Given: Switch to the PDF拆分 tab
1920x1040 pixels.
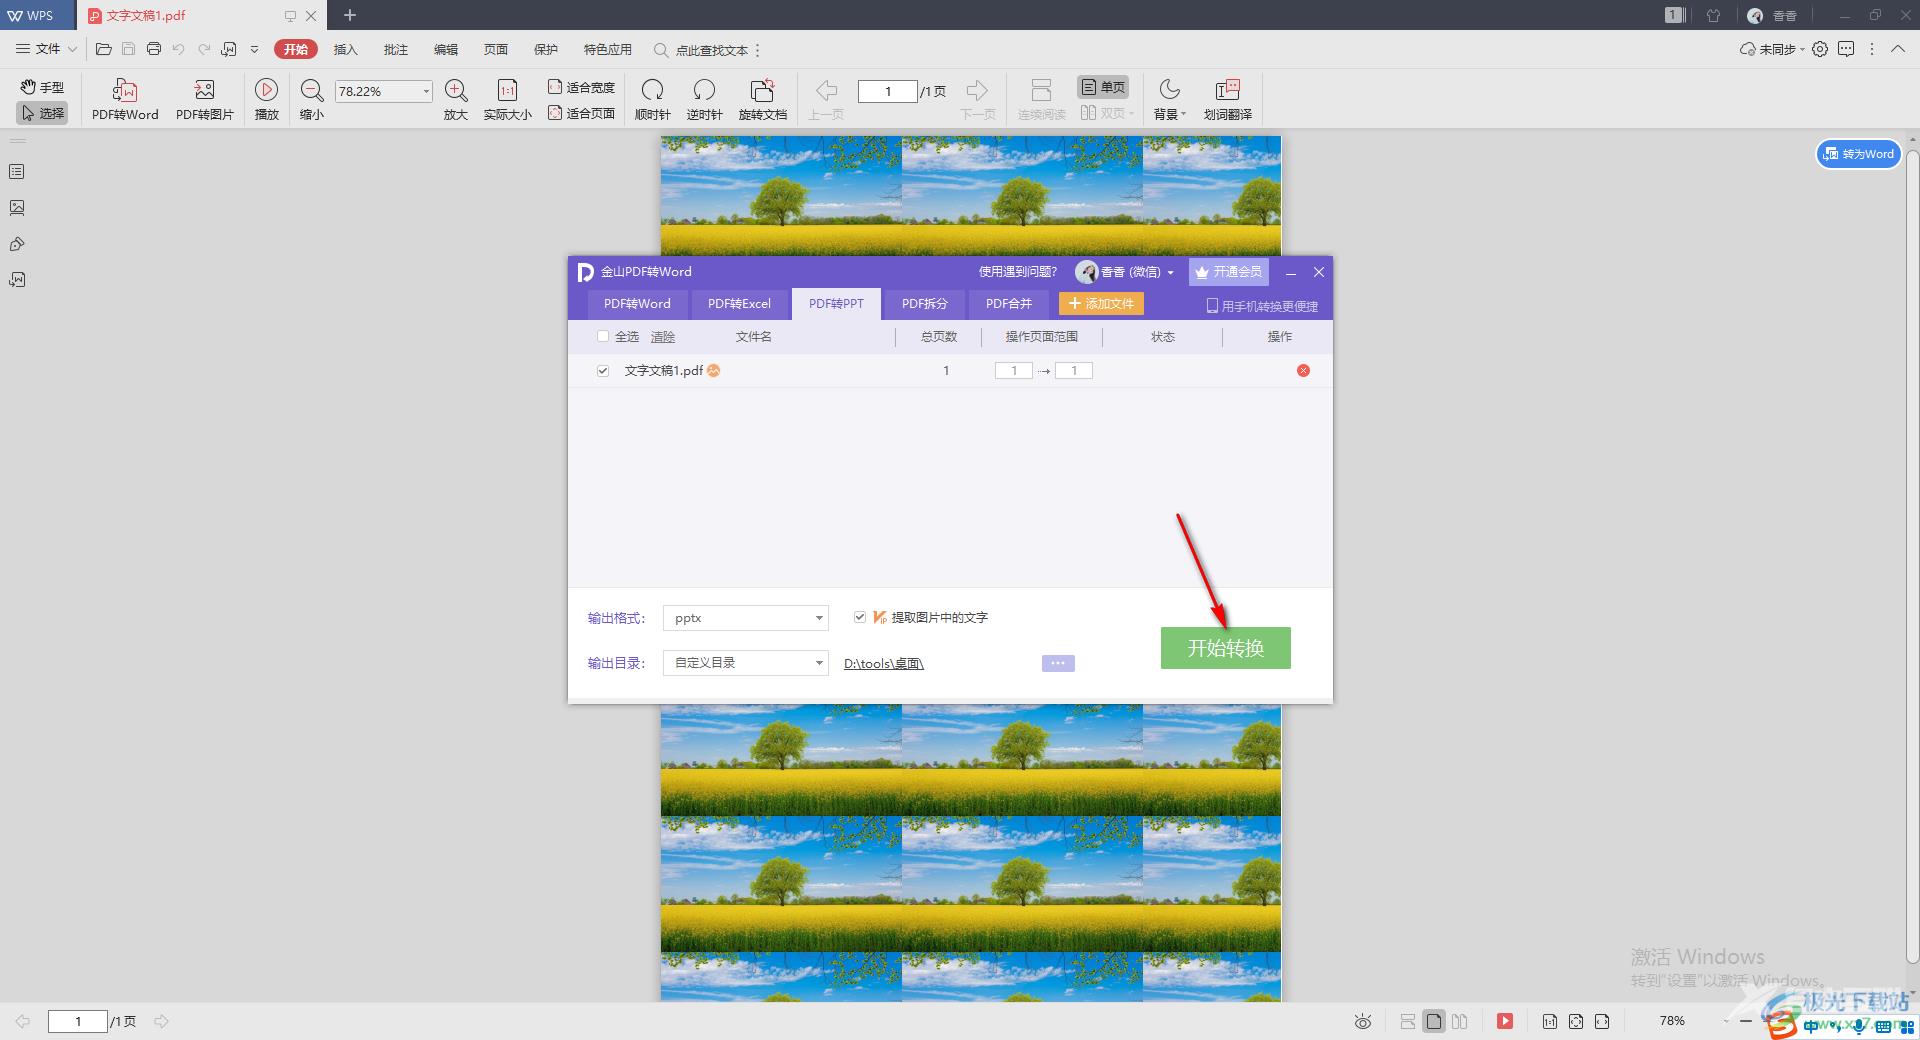Looking at the screenshot, I should coord(924,304).
